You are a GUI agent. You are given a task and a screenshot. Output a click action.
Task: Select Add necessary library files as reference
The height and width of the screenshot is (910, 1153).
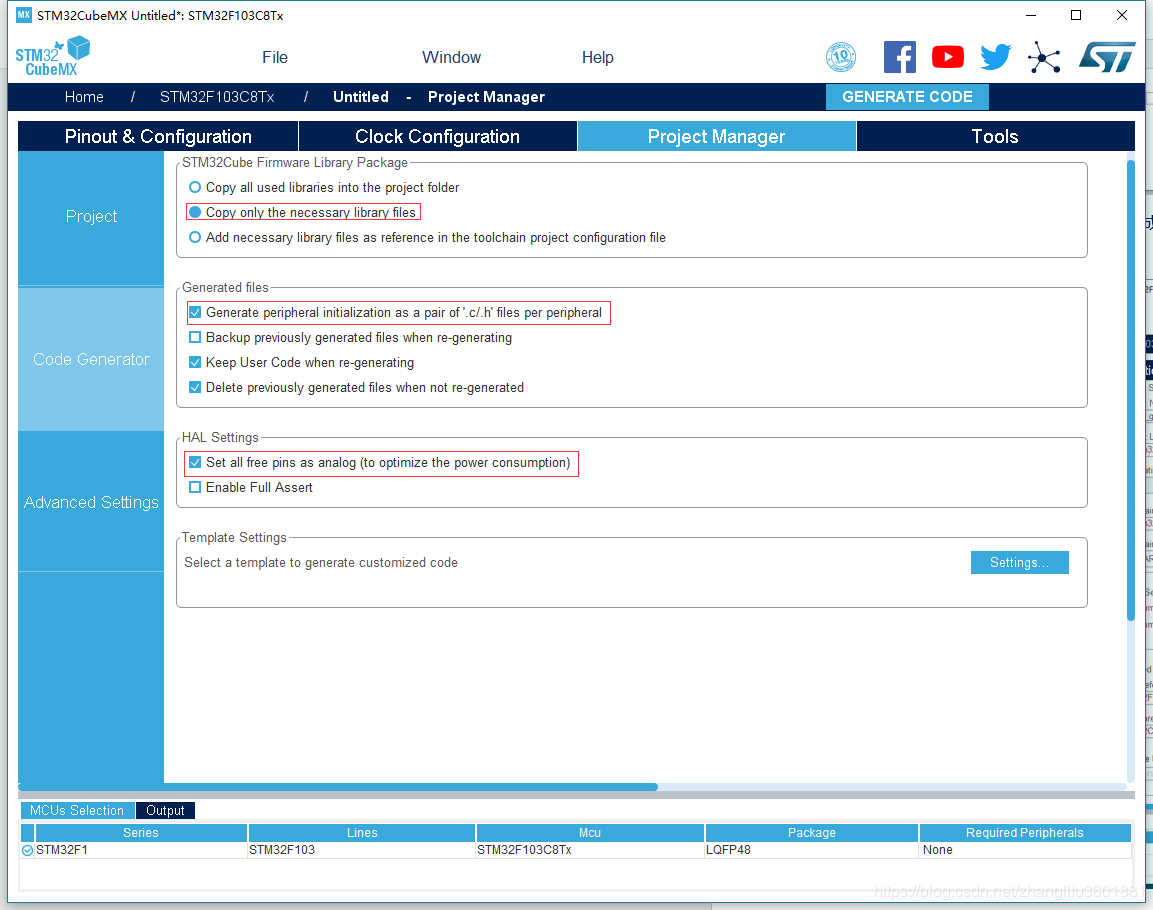coord(195,237)
